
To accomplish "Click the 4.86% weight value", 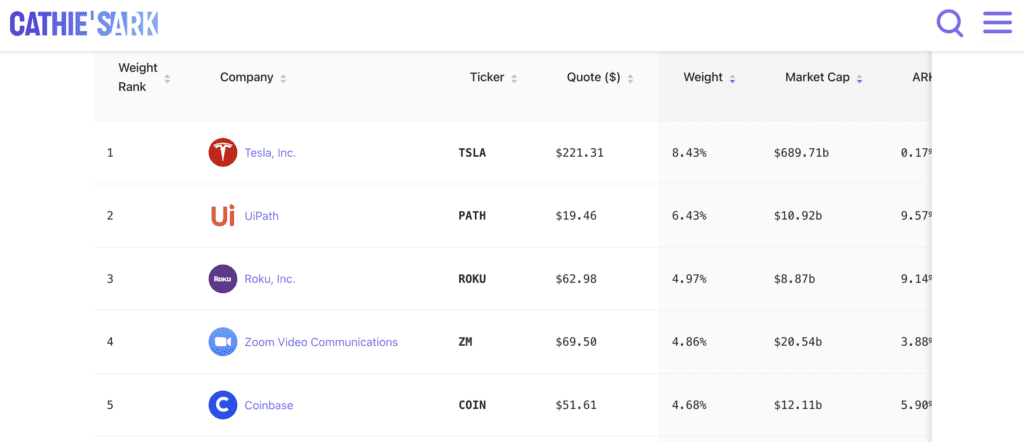I will [689, 341].
